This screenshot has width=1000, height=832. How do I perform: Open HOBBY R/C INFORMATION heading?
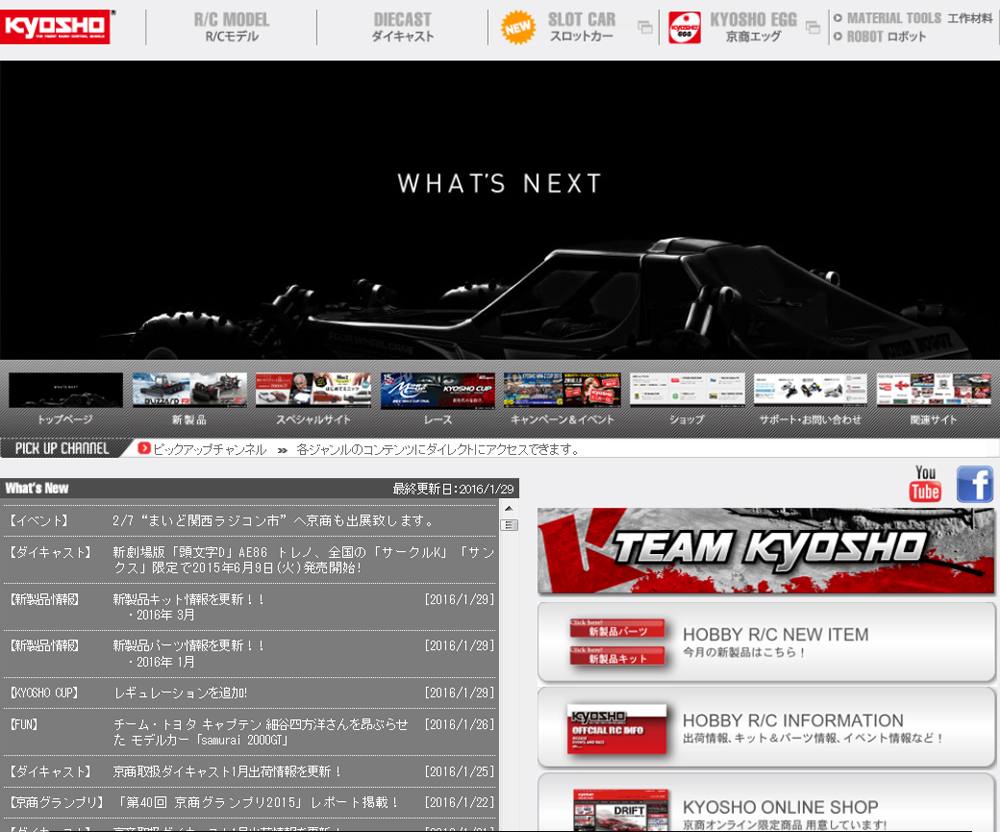point(793,720)
